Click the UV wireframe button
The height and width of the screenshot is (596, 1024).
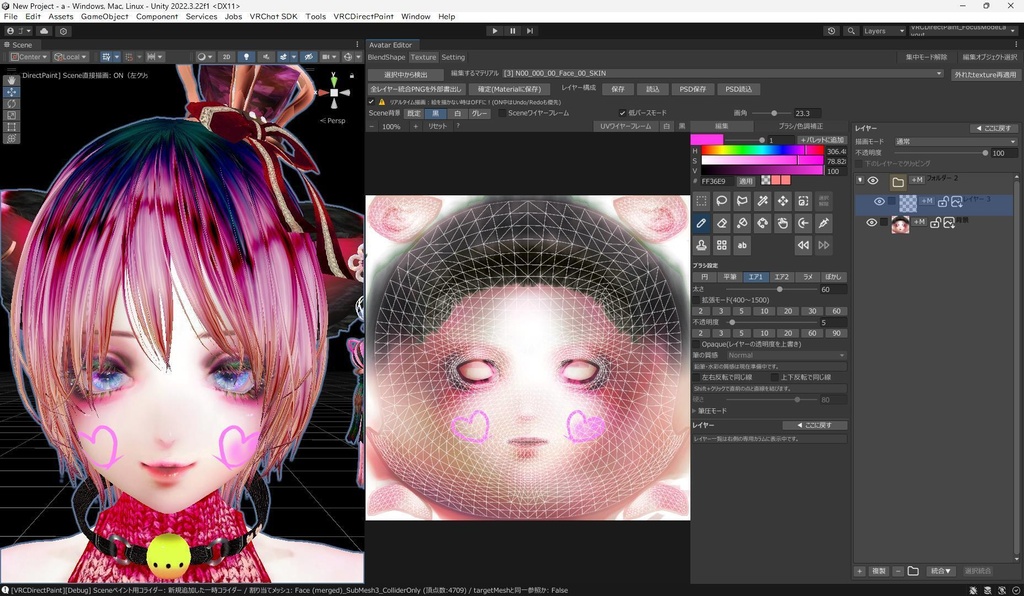pos(626,126)
